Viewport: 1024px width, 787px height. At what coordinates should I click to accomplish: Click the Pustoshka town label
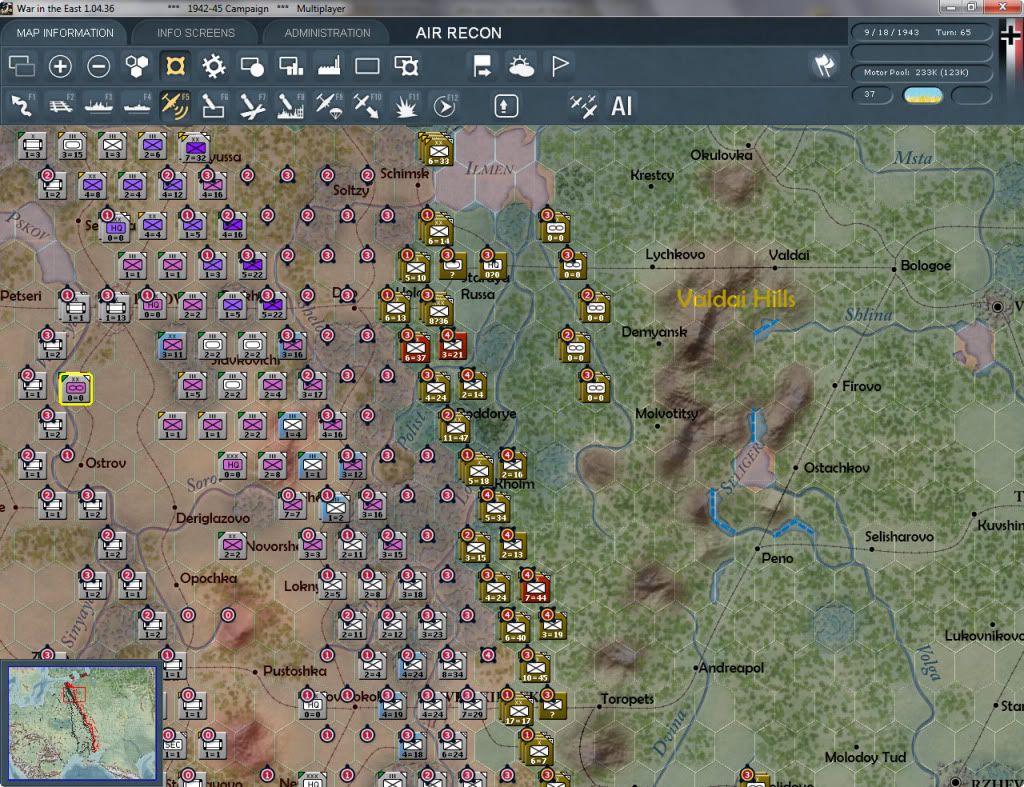(295, 671)
